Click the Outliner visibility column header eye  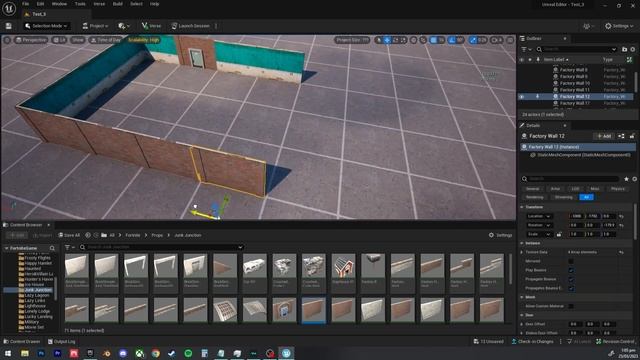click(x=522, y=60)
